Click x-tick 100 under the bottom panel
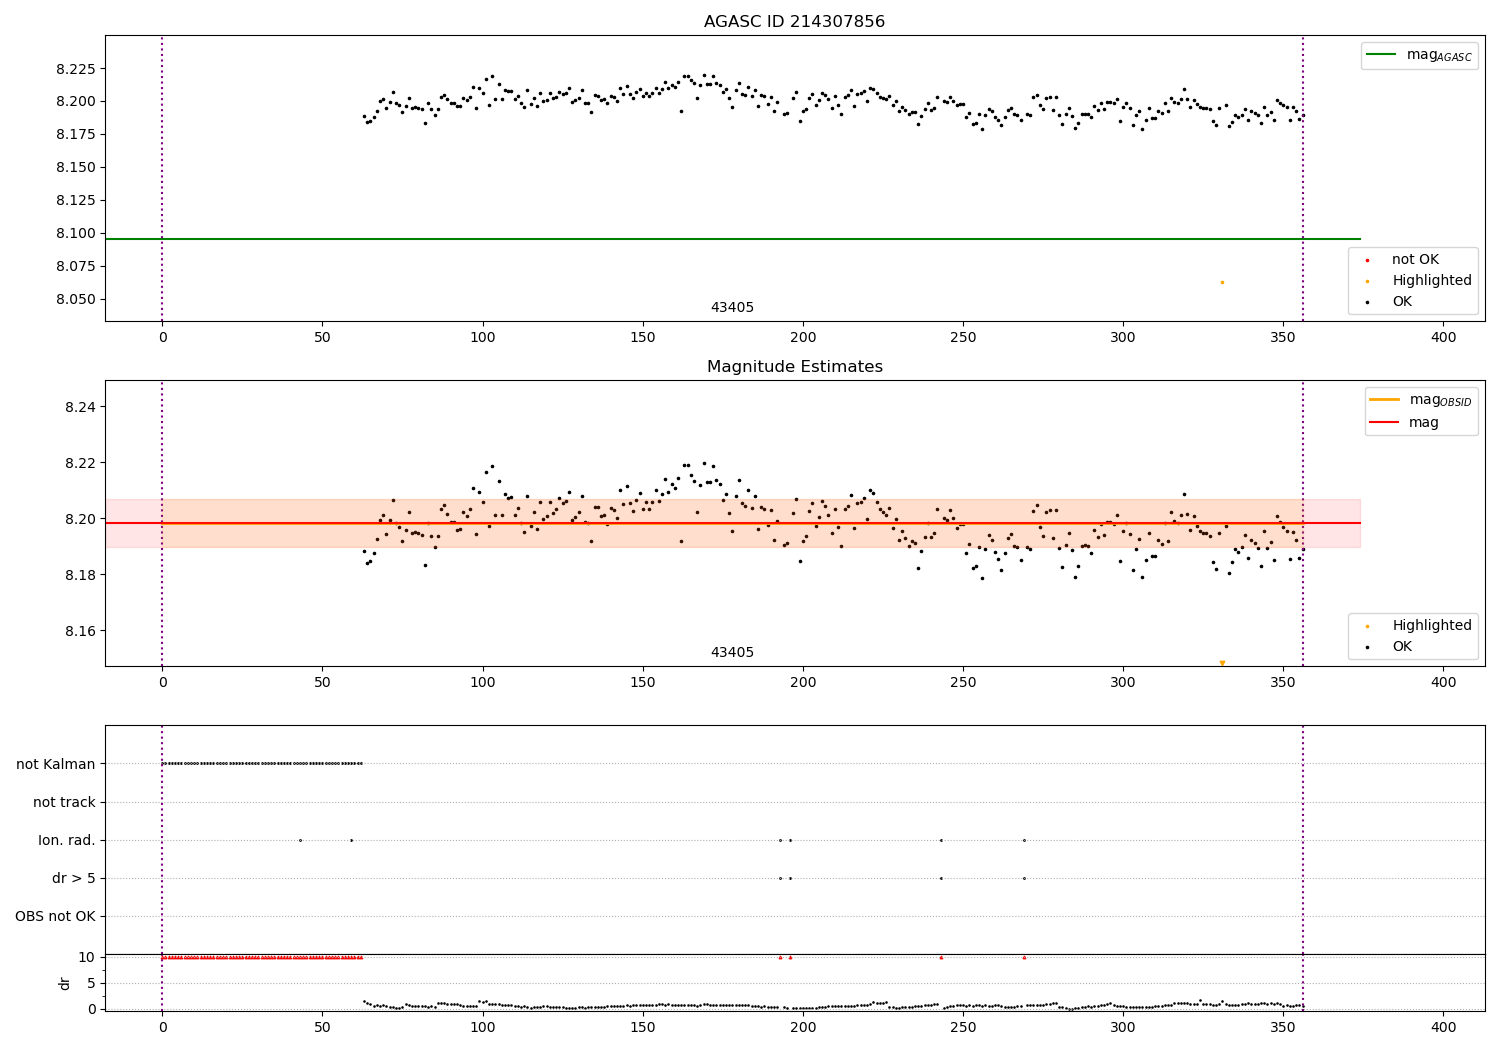 (482, 1028)
